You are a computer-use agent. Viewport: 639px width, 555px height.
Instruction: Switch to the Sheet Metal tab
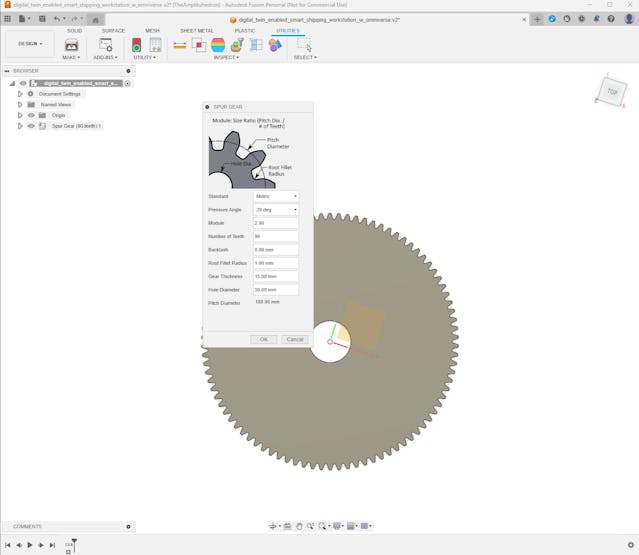197,31
